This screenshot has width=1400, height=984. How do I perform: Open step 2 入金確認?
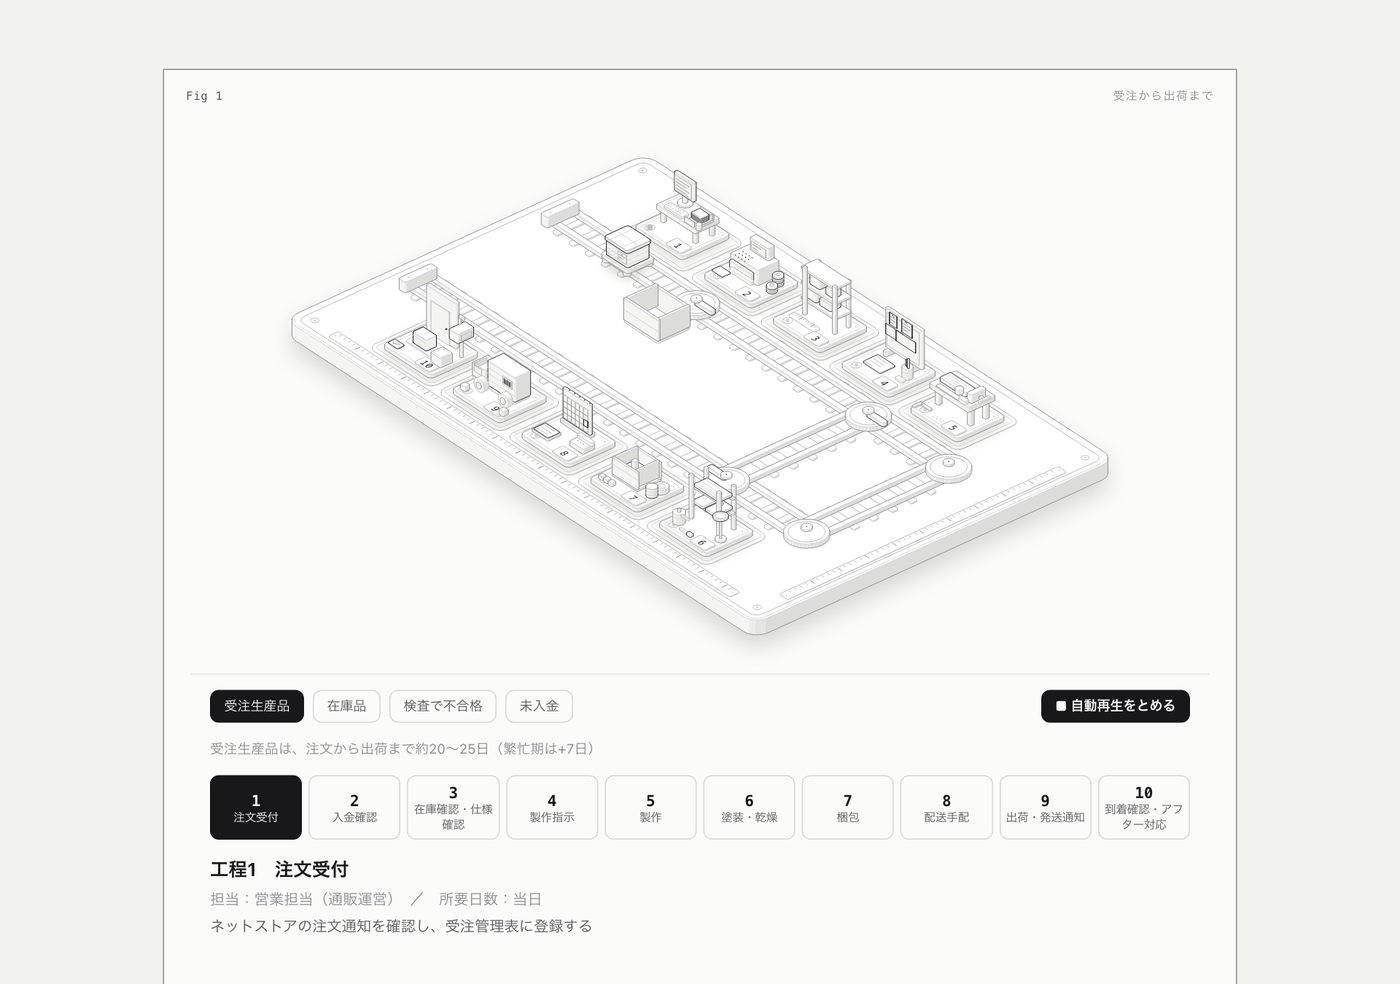coord(354,807)
